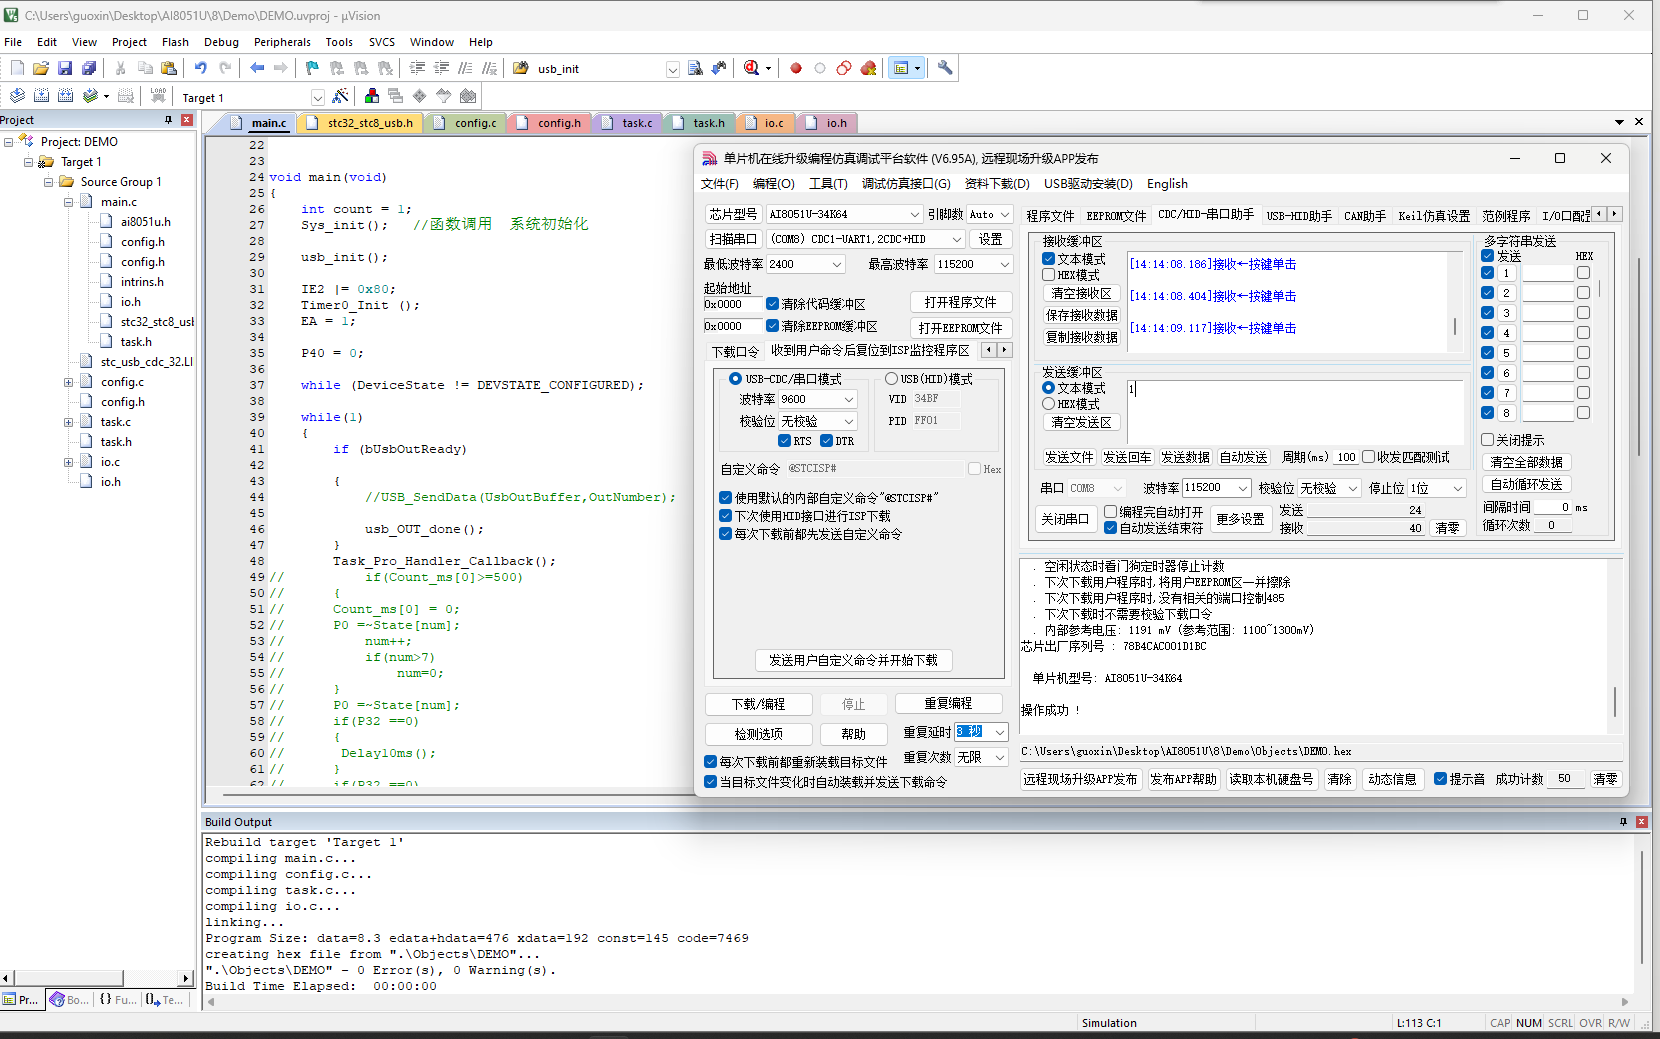This screenshot has width=1660, height=1039.
Task: Open Options for Target magic wand icon
Action: (x=340, y=96)
